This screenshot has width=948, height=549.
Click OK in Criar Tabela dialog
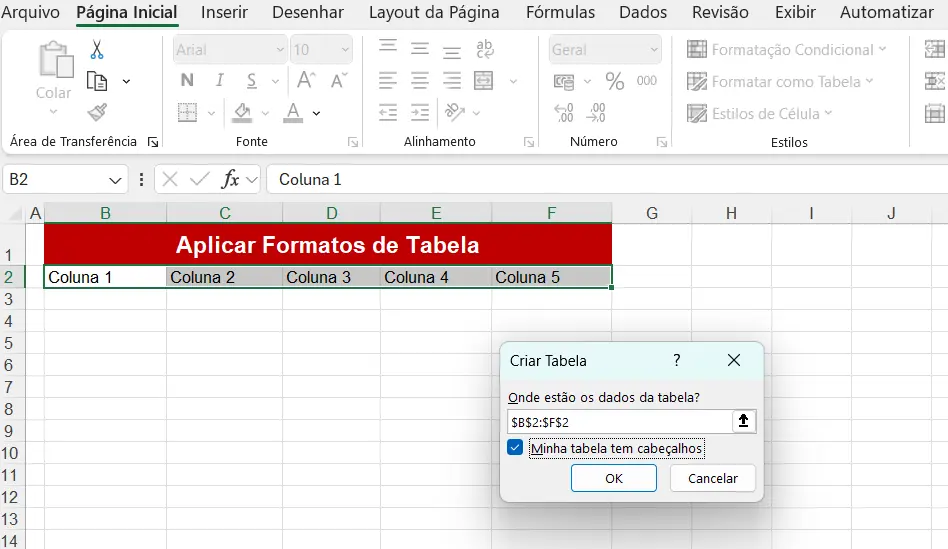coord(614,478)
